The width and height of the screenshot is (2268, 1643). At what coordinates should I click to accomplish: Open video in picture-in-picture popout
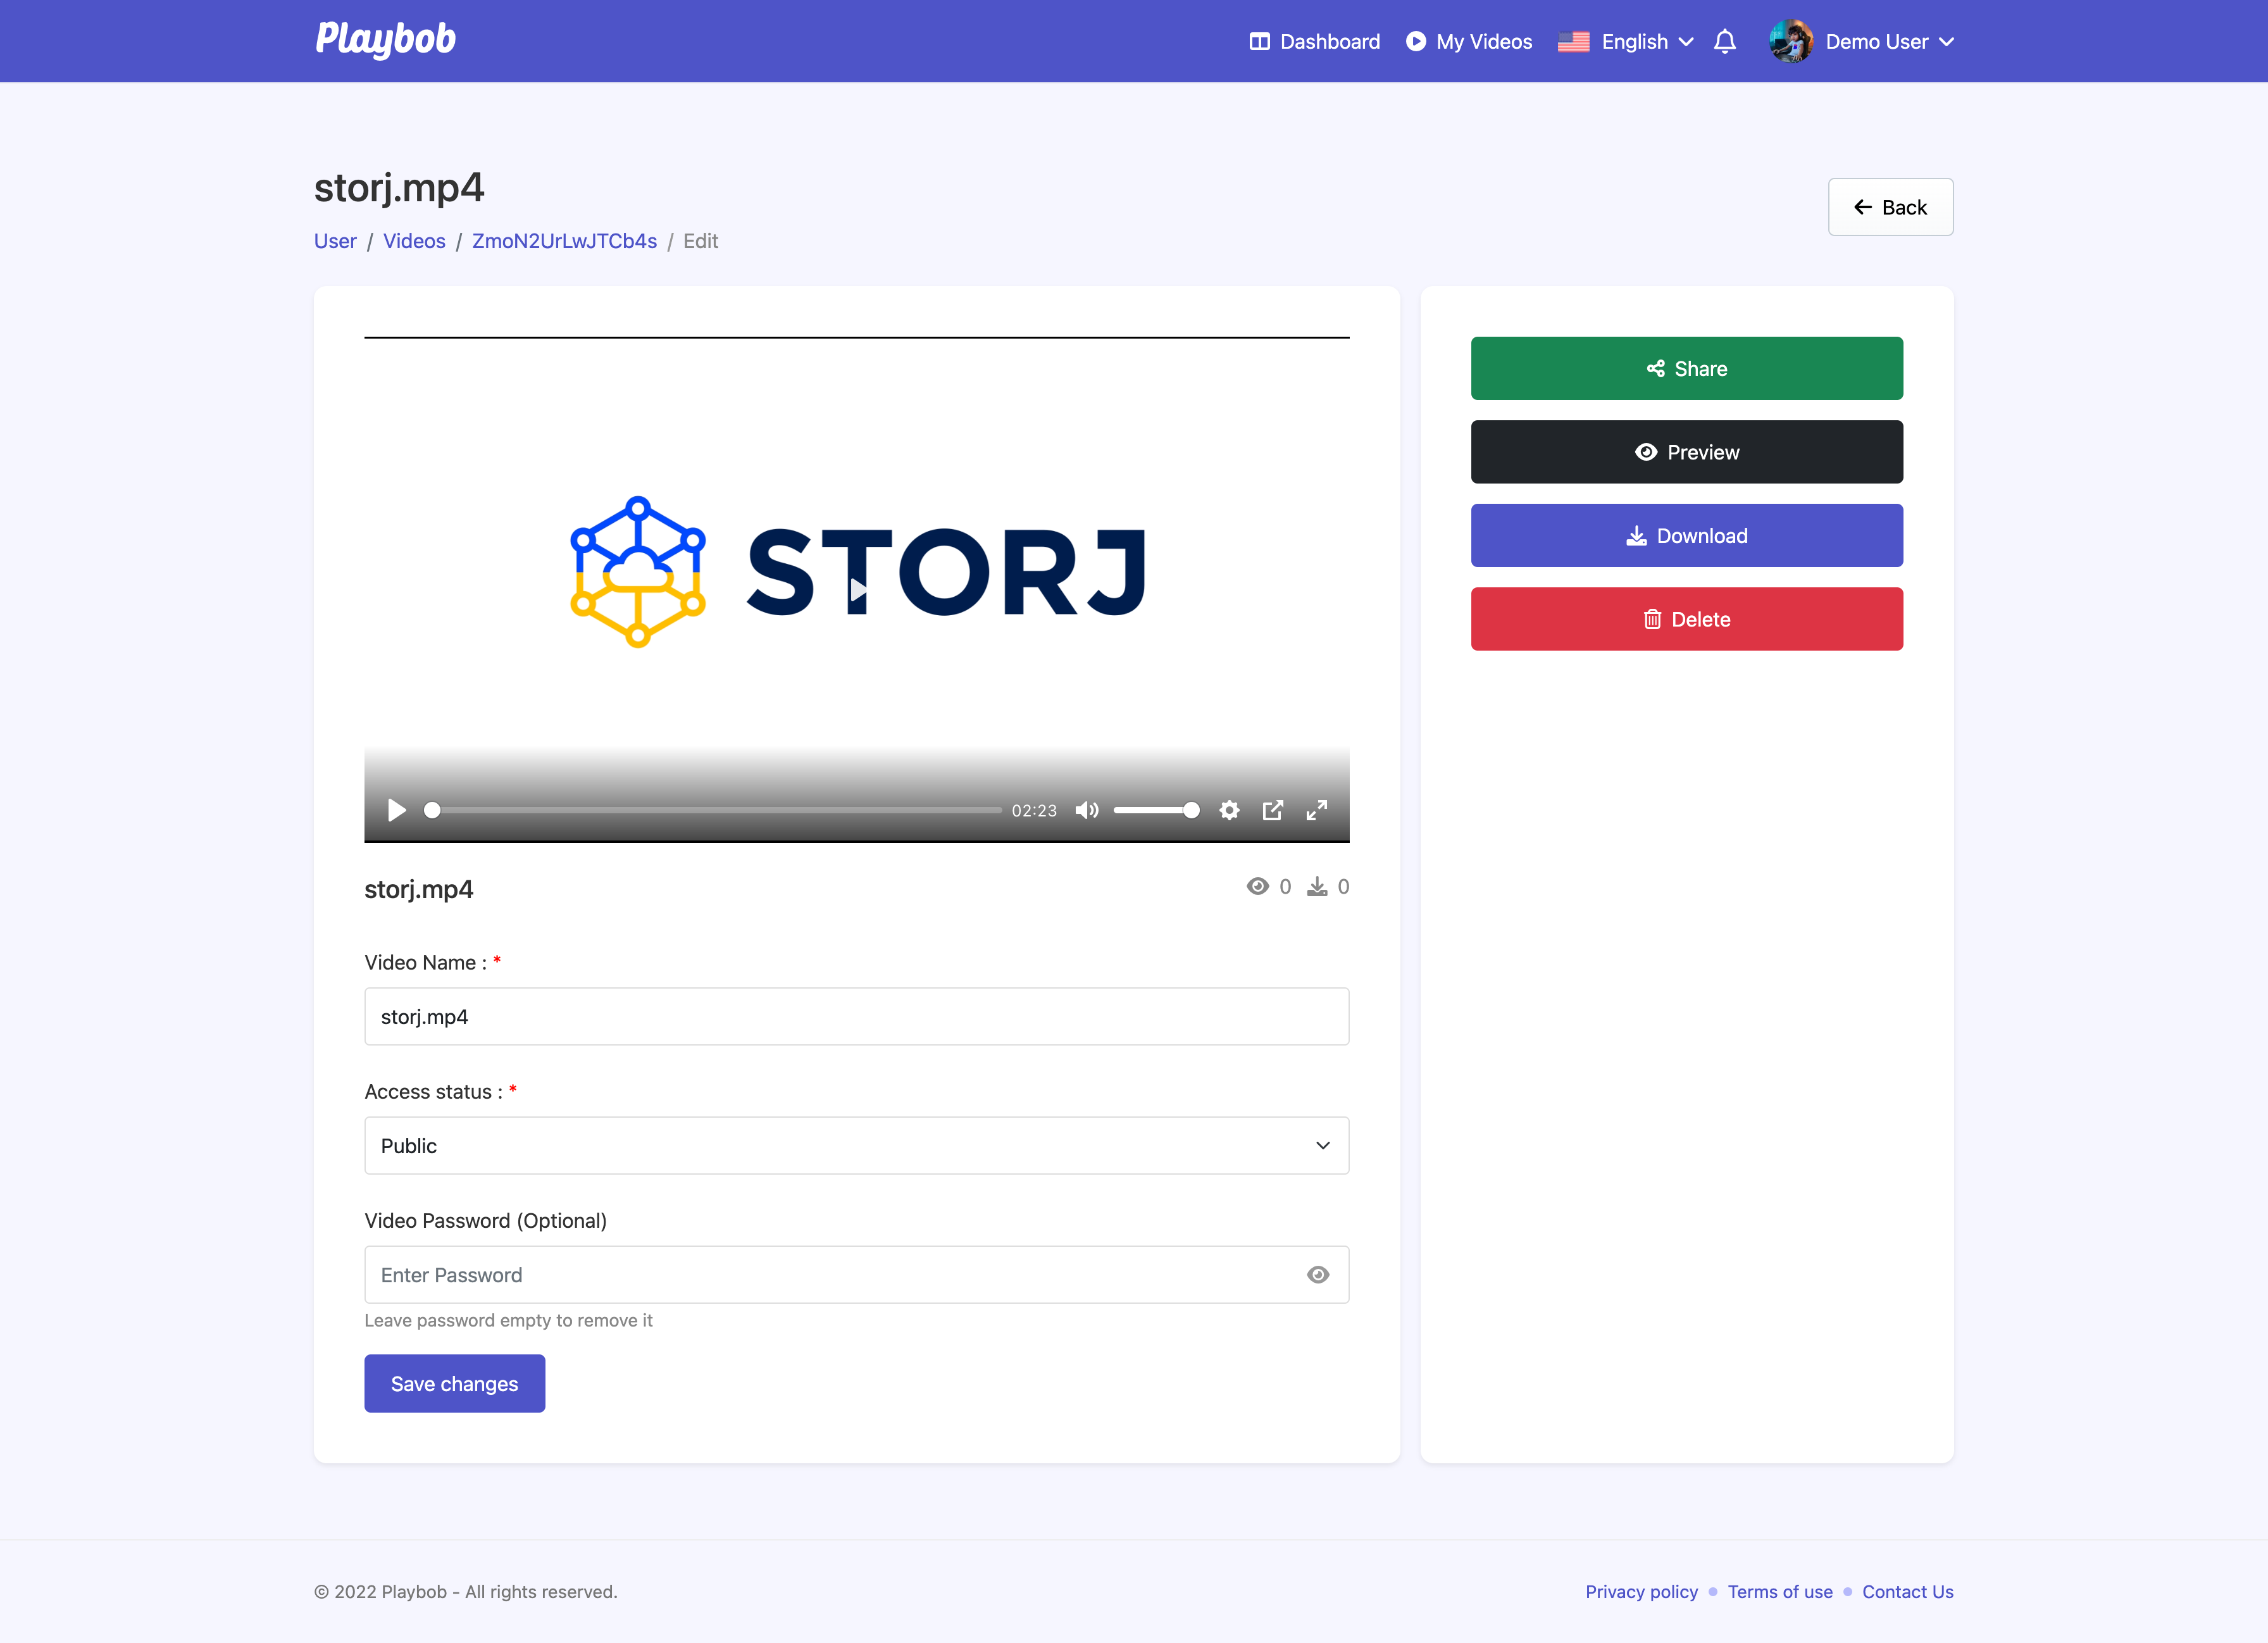(1272, 810)
